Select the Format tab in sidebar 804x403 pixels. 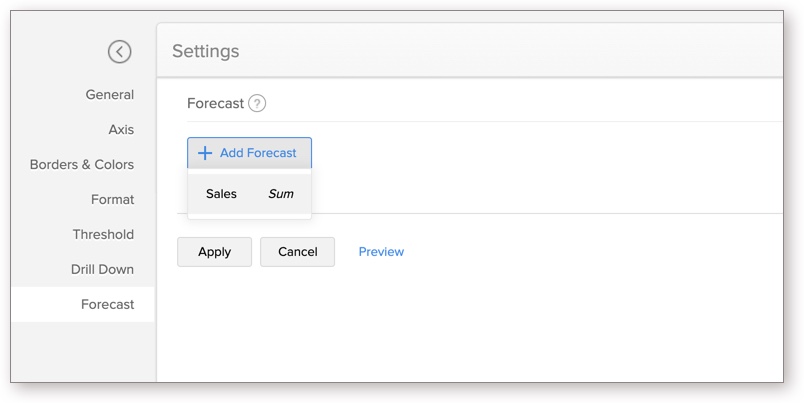(113, 199)
